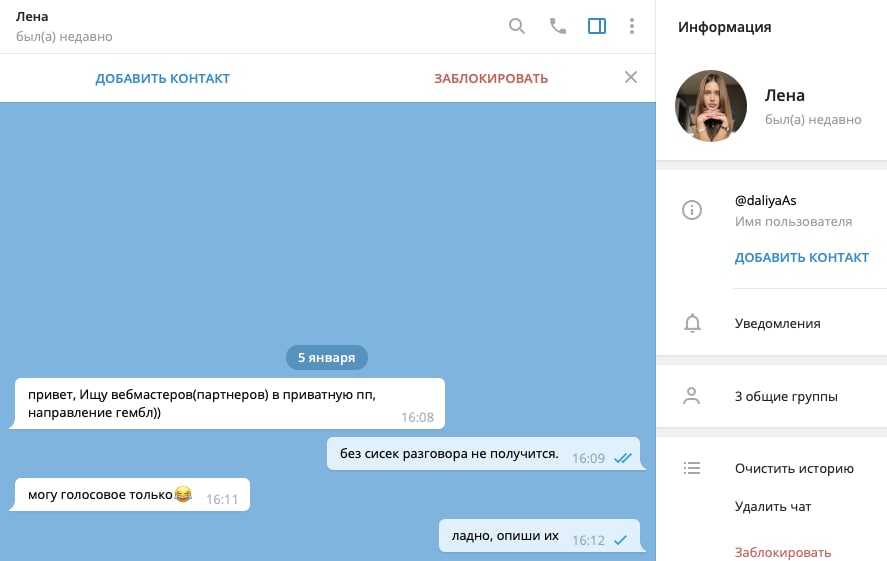Click the bell notifications icon
887x561 pixels.
pyautogui.click(x=692, y=323)
